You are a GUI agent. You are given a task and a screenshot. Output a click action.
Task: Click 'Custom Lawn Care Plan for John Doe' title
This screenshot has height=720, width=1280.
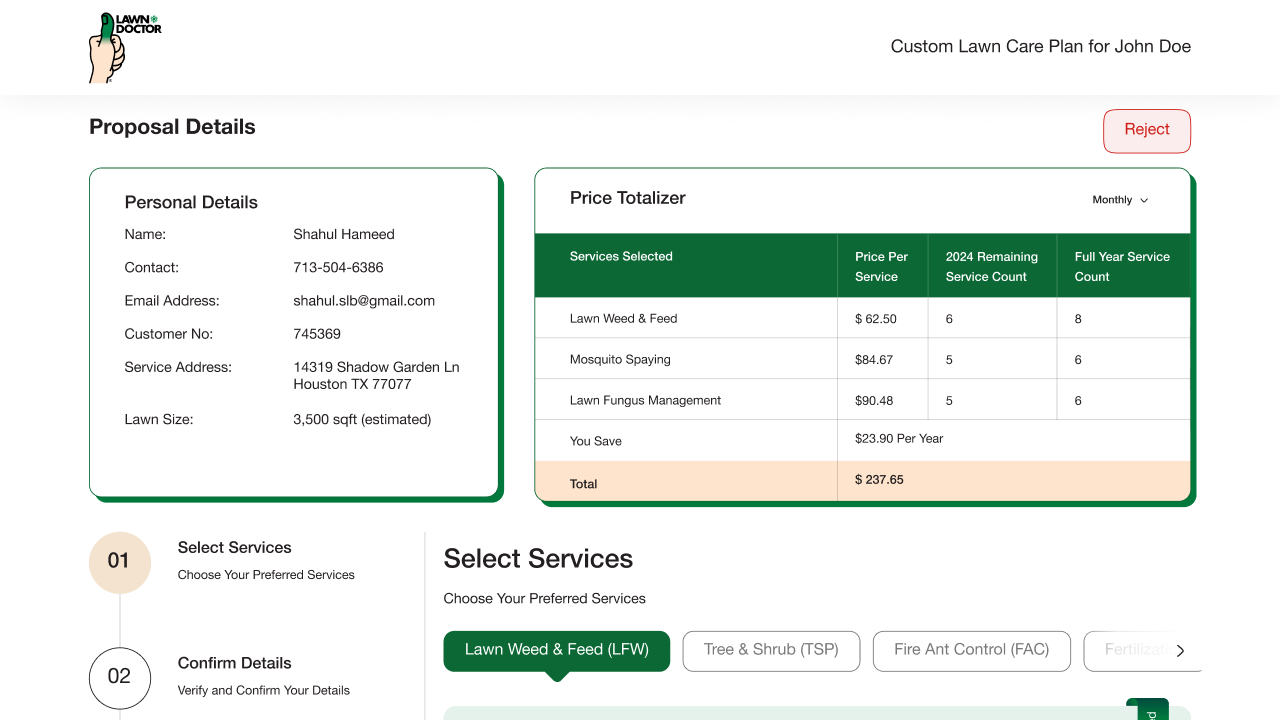click(x=1041, y=47)
